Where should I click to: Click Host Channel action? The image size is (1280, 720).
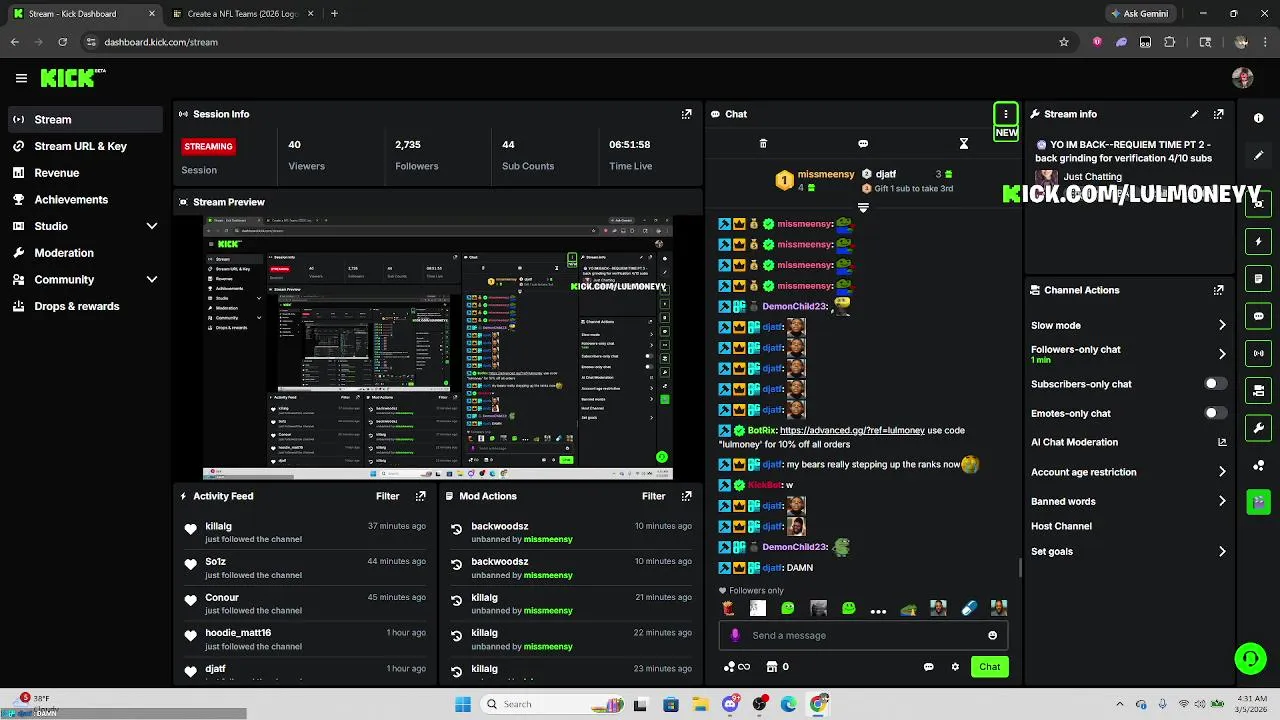[1061, 526]
